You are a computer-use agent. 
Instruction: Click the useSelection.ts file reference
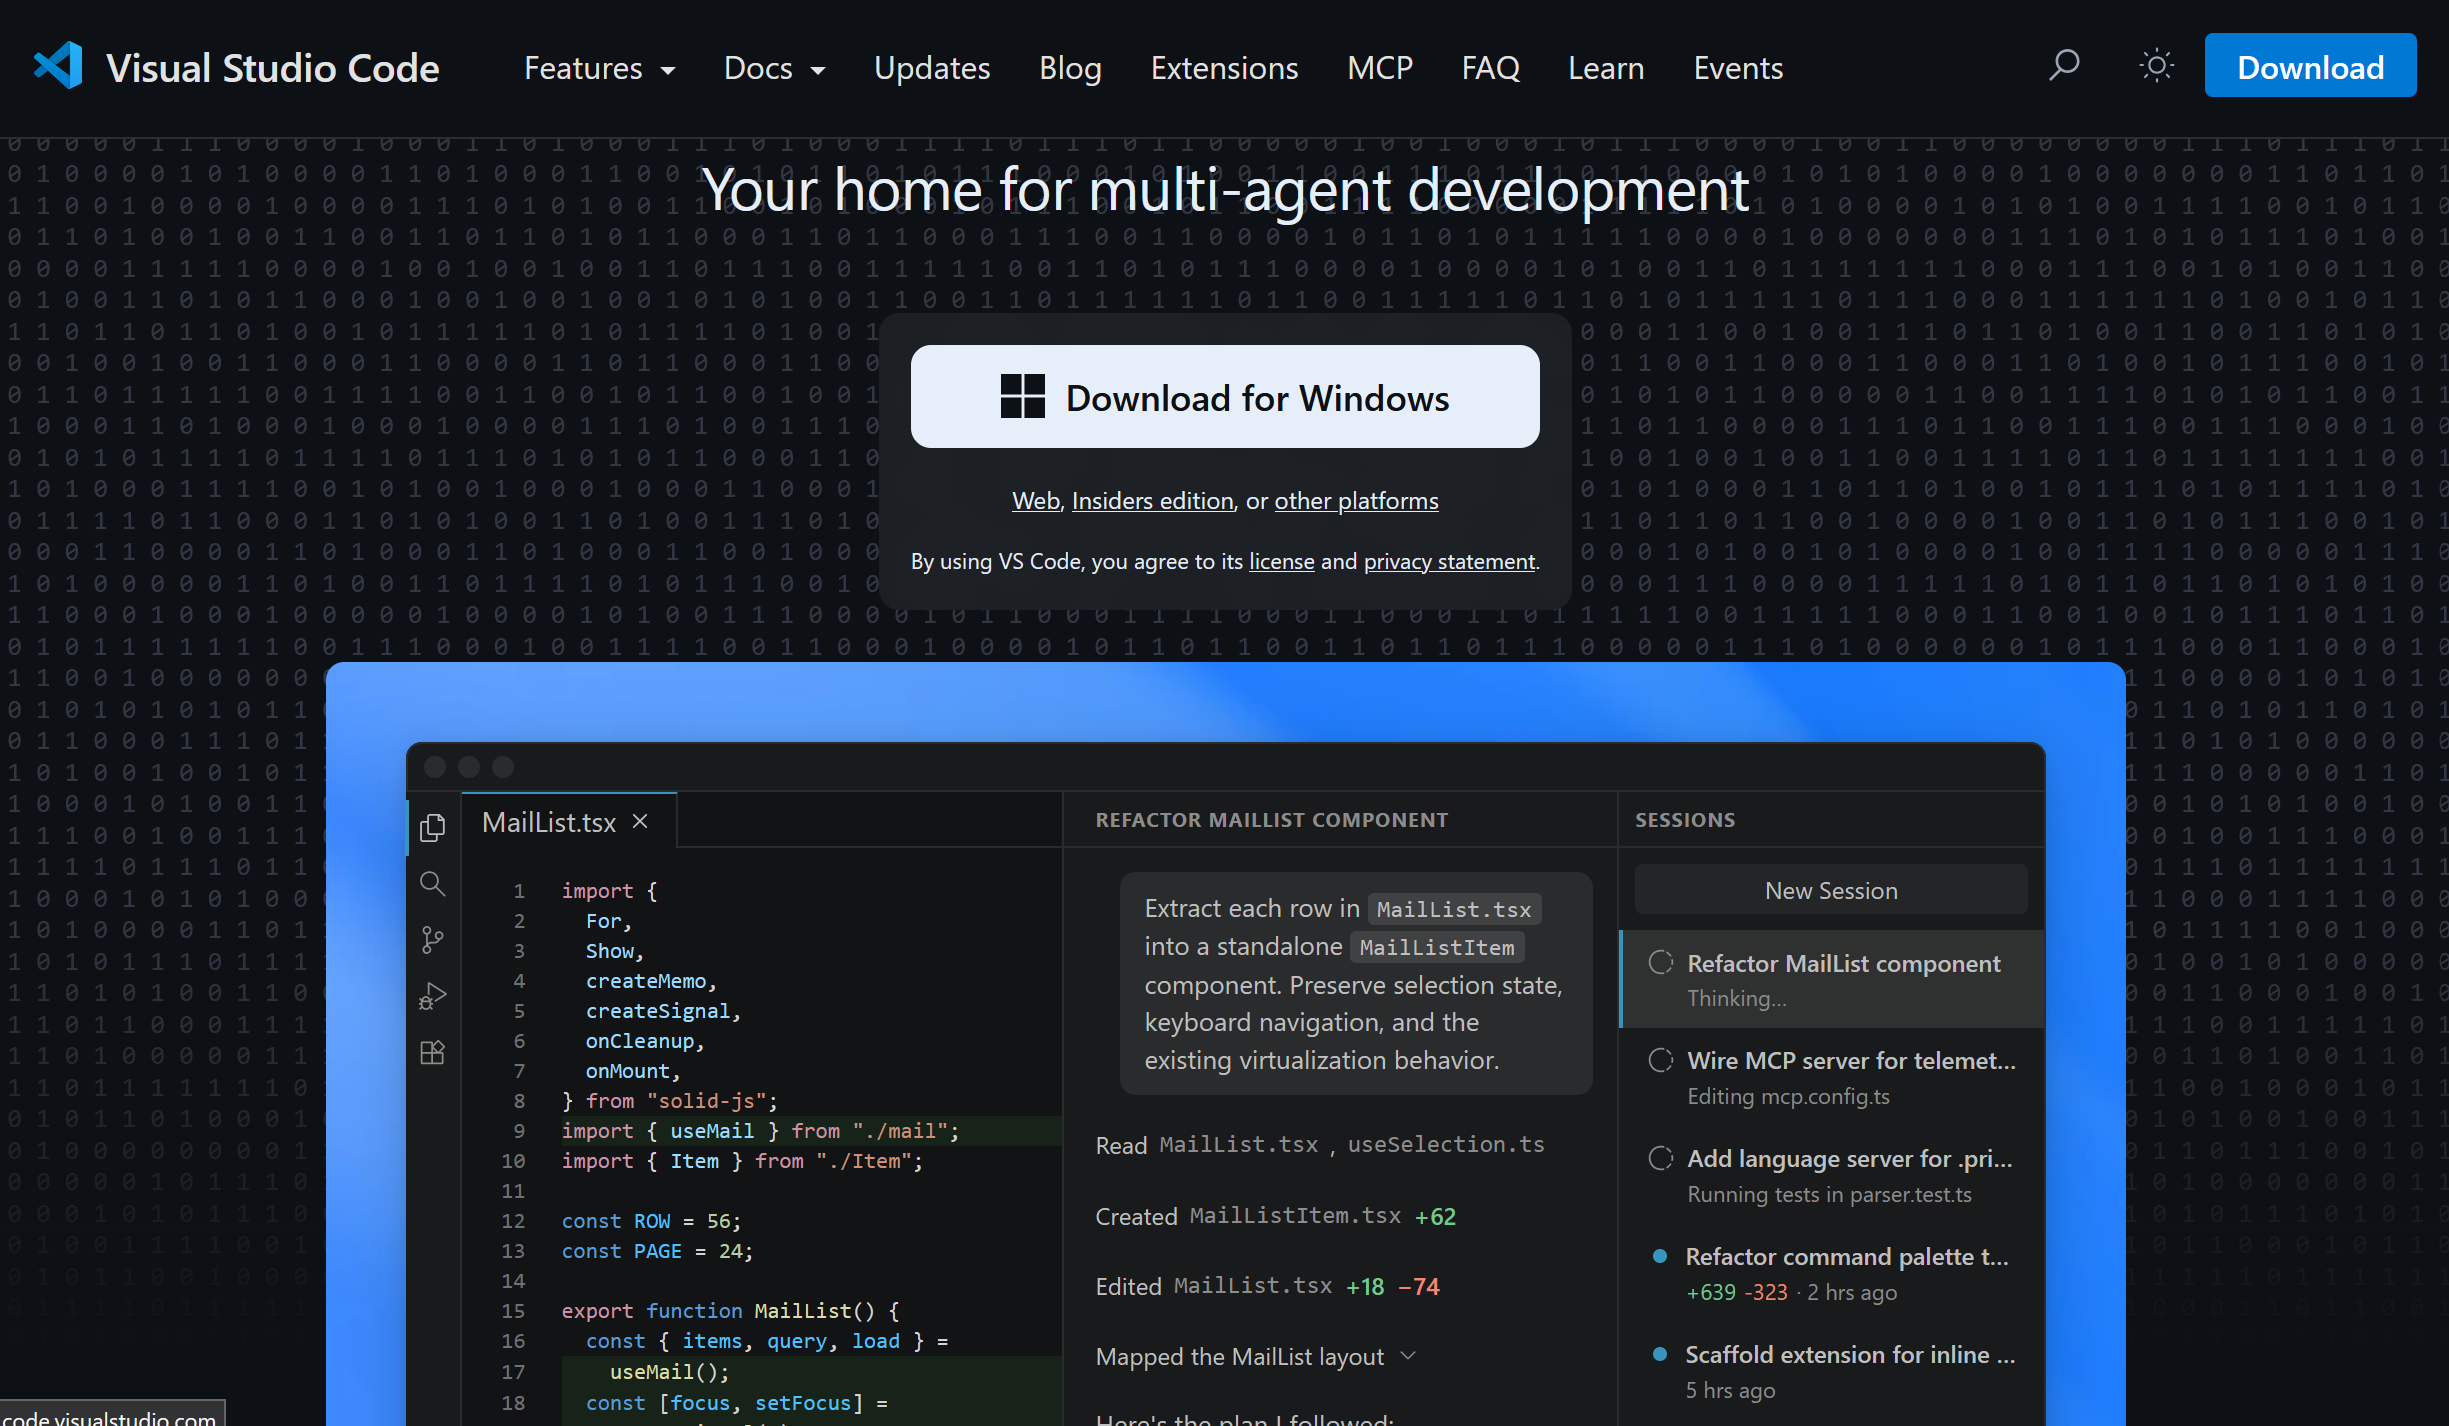[x=1446, y=1144]
